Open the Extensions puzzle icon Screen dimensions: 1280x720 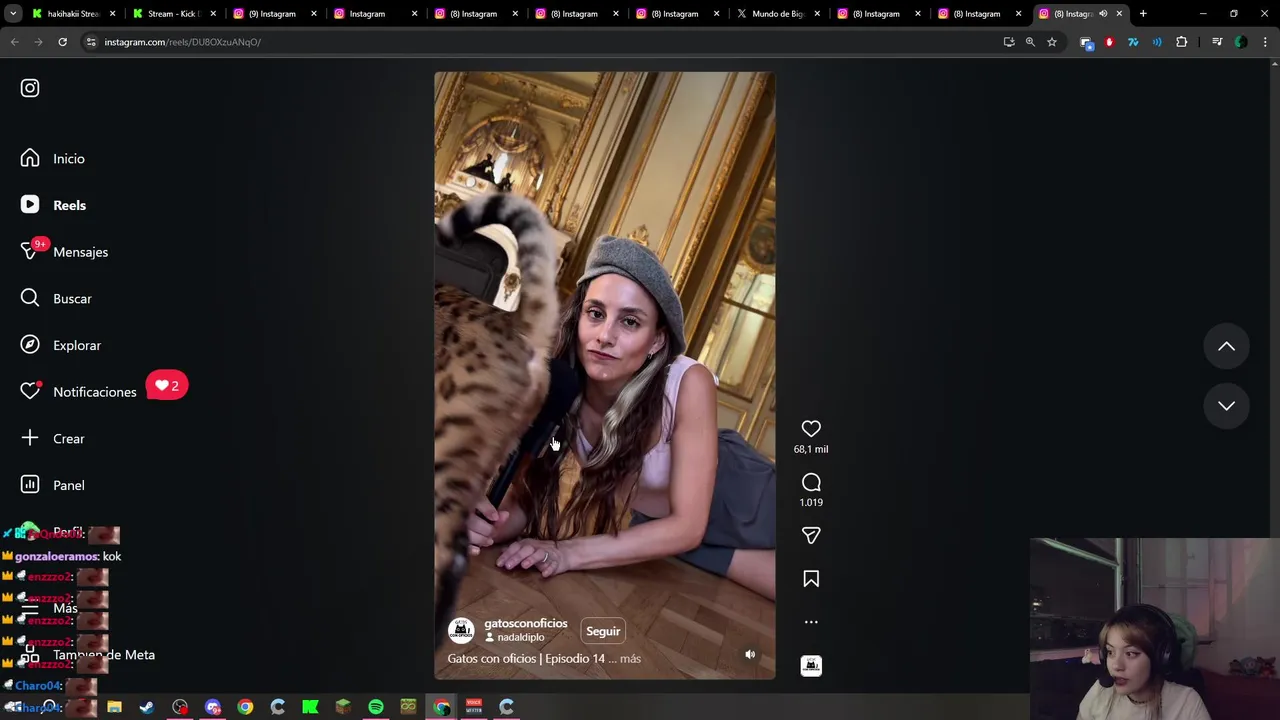[x=1182, y=42]
